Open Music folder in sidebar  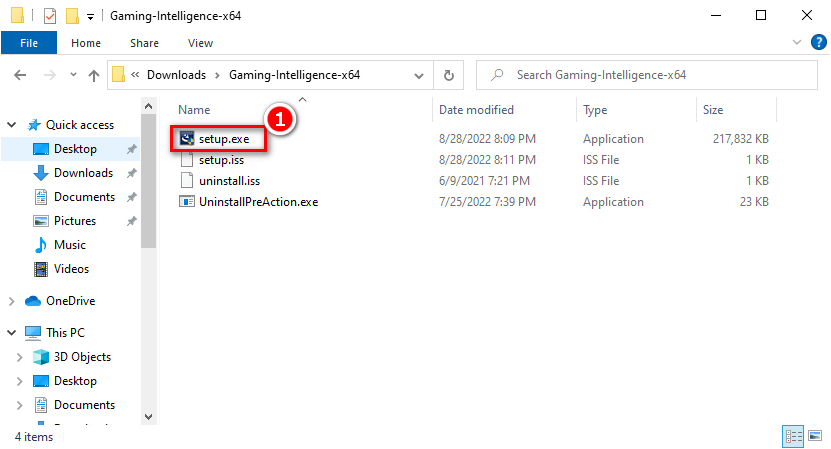(x=69, y=245)
